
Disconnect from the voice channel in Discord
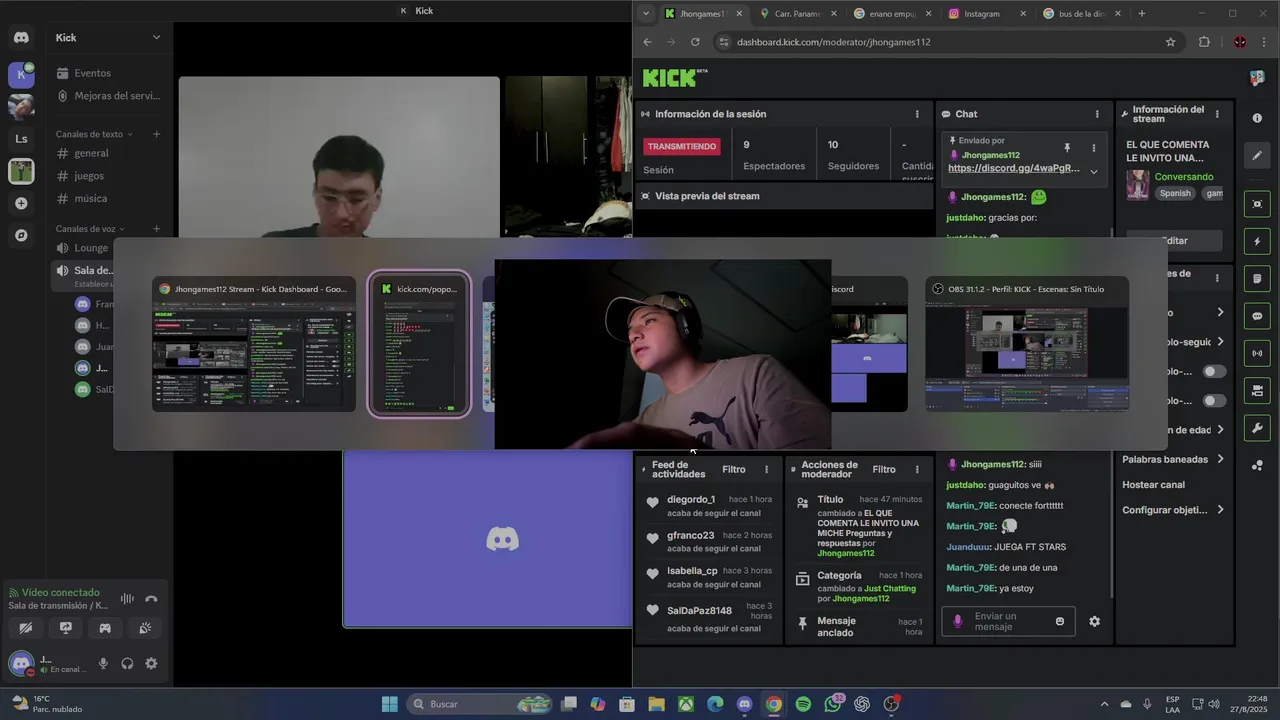click(x=151, y=598)
